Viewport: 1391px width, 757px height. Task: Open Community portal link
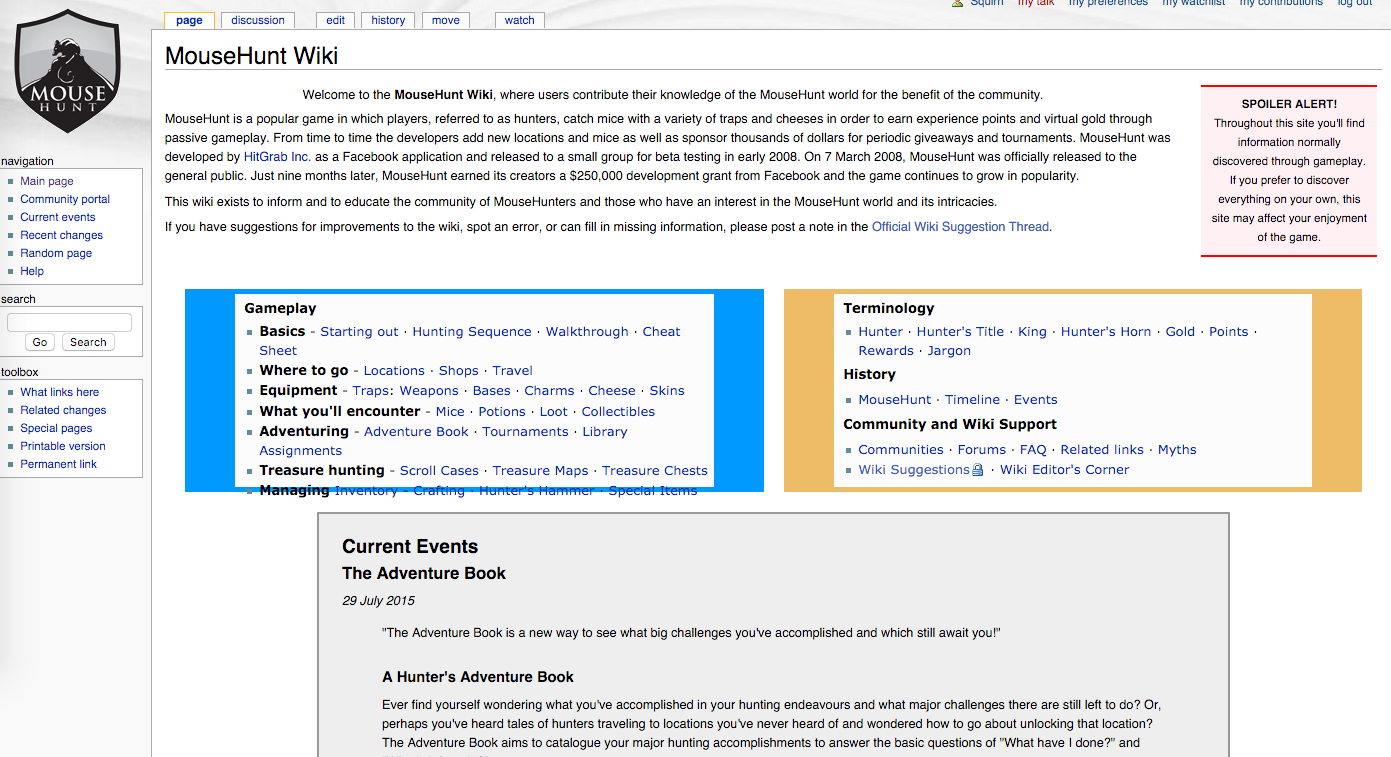65,199
